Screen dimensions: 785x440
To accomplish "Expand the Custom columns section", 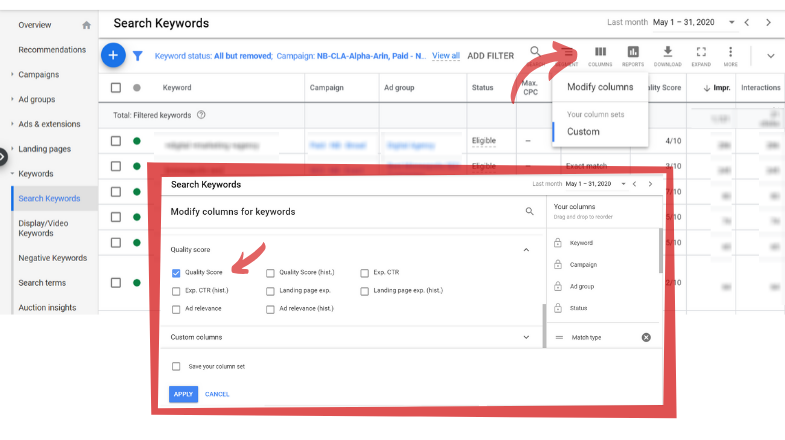I will (x=526, y=337).
